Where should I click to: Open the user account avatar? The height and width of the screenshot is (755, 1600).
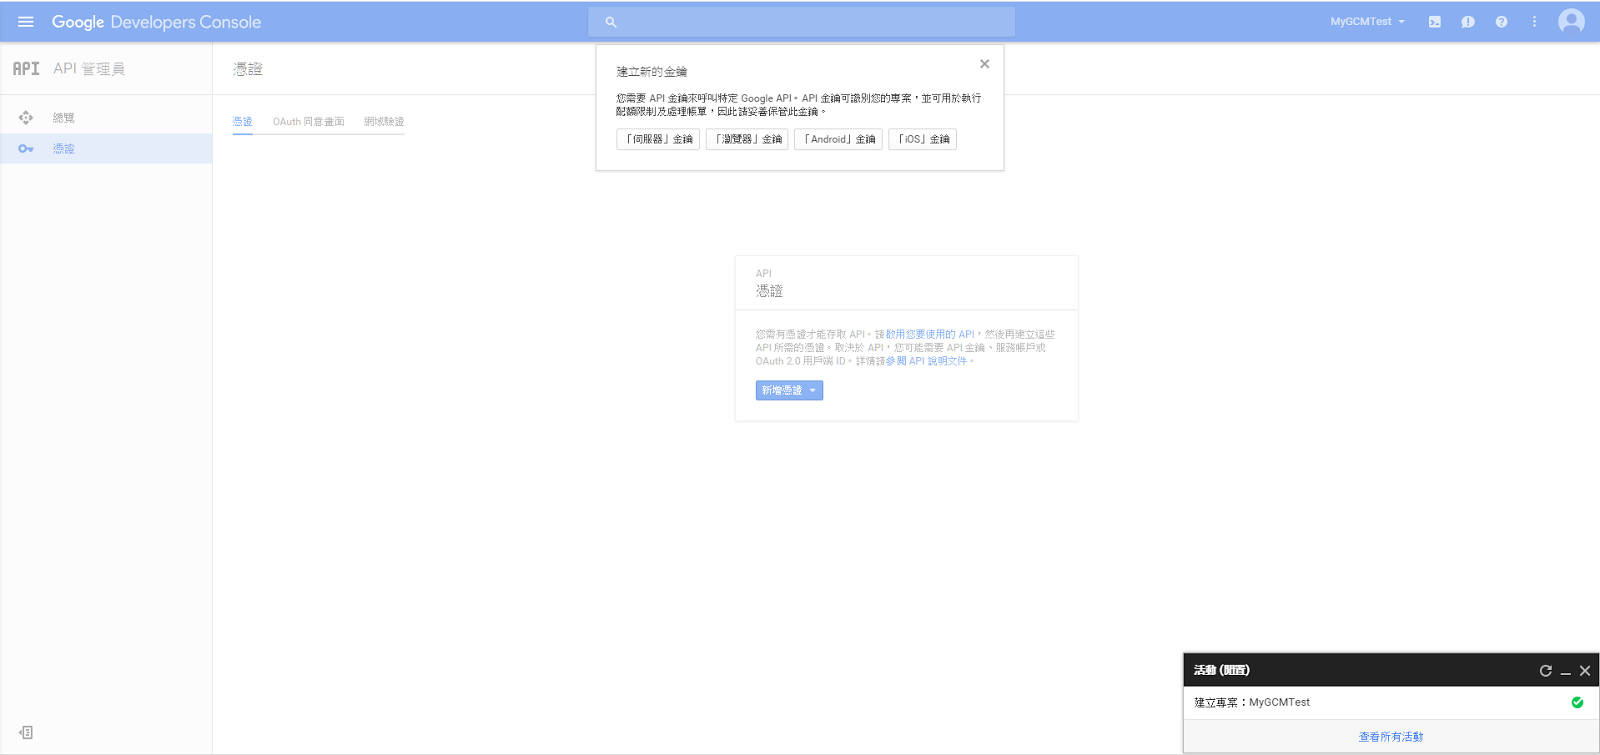[1571, 21]
